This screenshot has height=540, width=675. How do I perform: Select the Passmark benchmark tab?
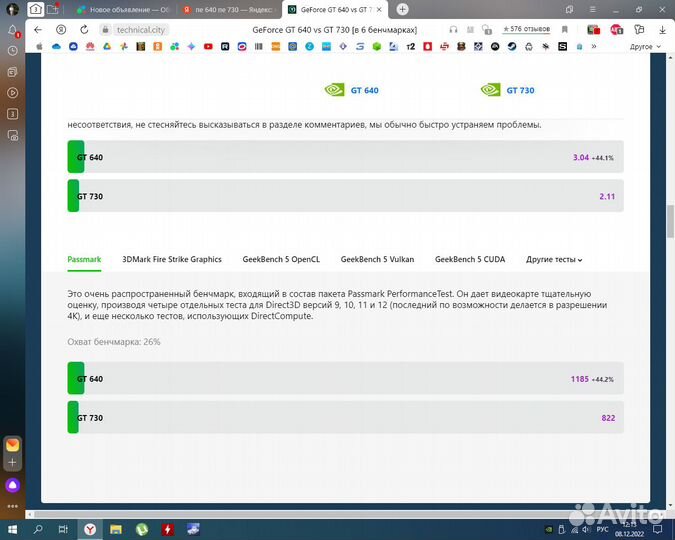(x=84, y=259)
